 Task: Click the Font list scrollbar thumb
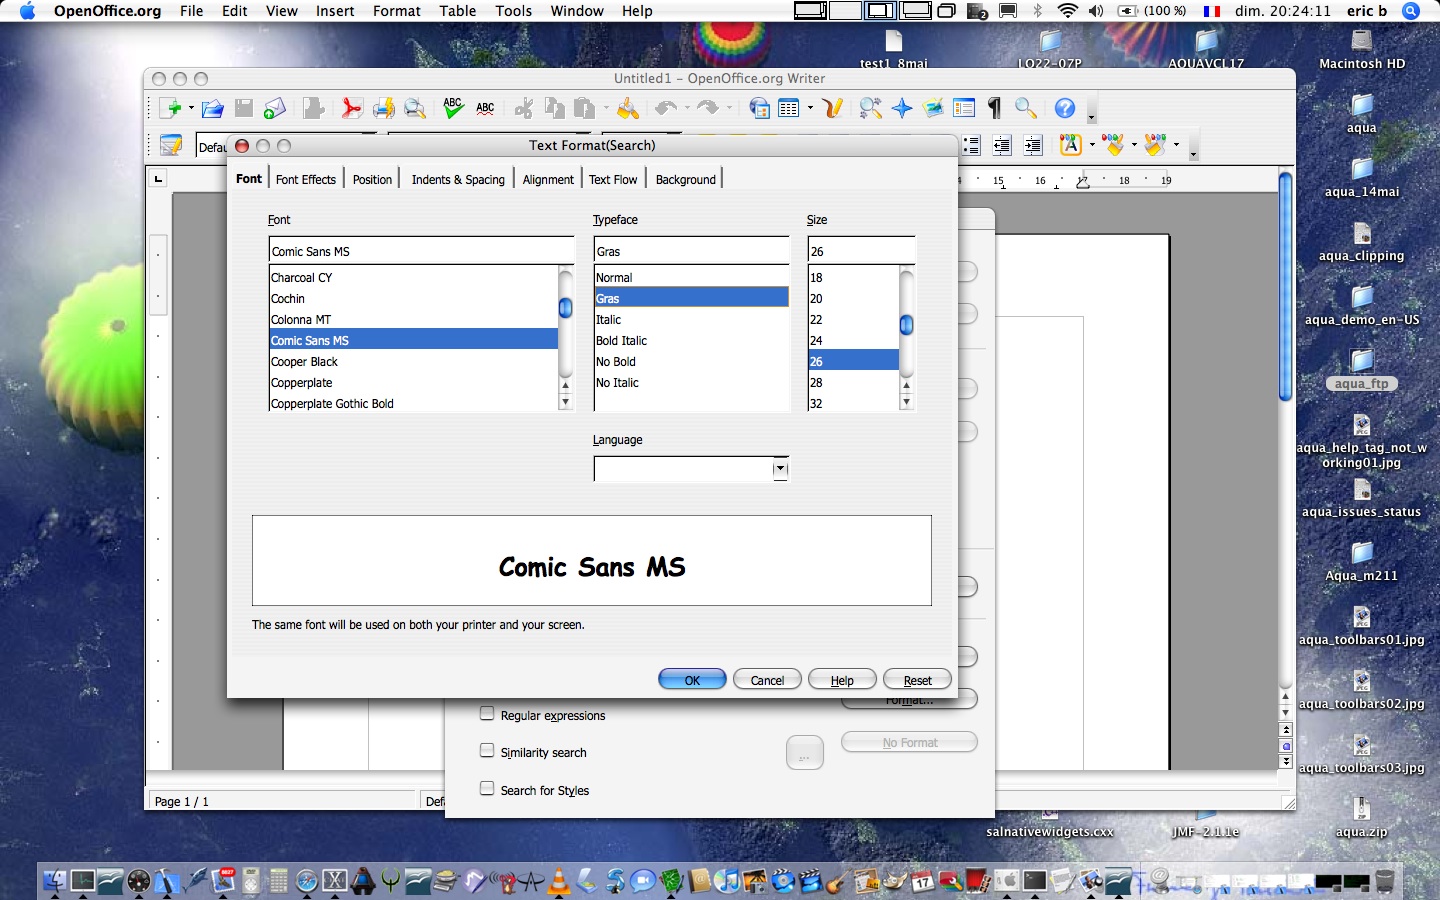click(x=565, y=308)
